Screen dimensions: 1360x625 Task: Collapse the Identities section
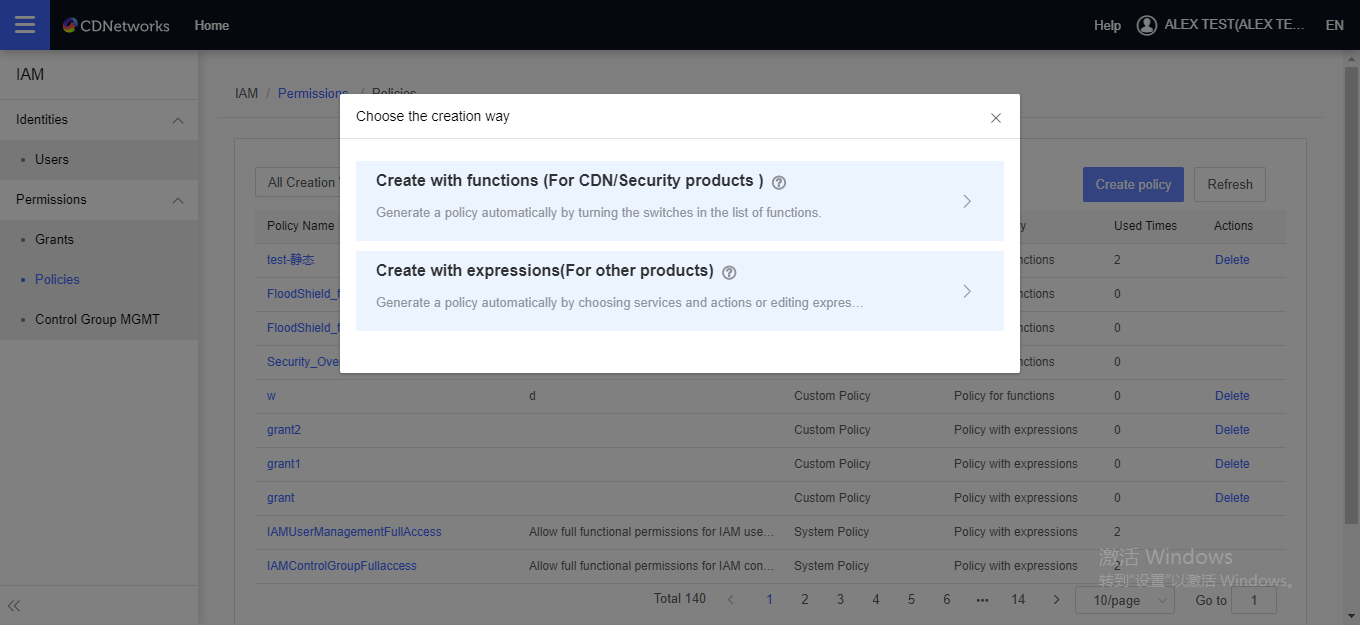click(178, 120)
